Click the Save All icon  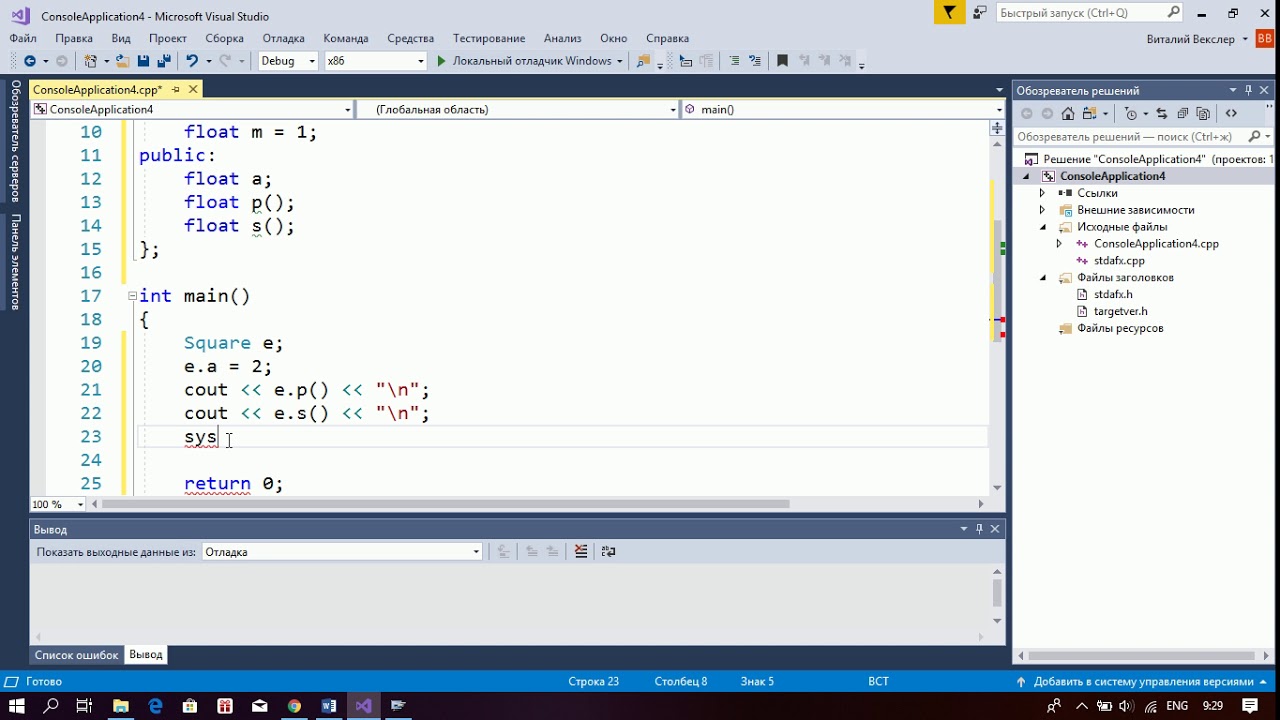click(x=163, y=61)
